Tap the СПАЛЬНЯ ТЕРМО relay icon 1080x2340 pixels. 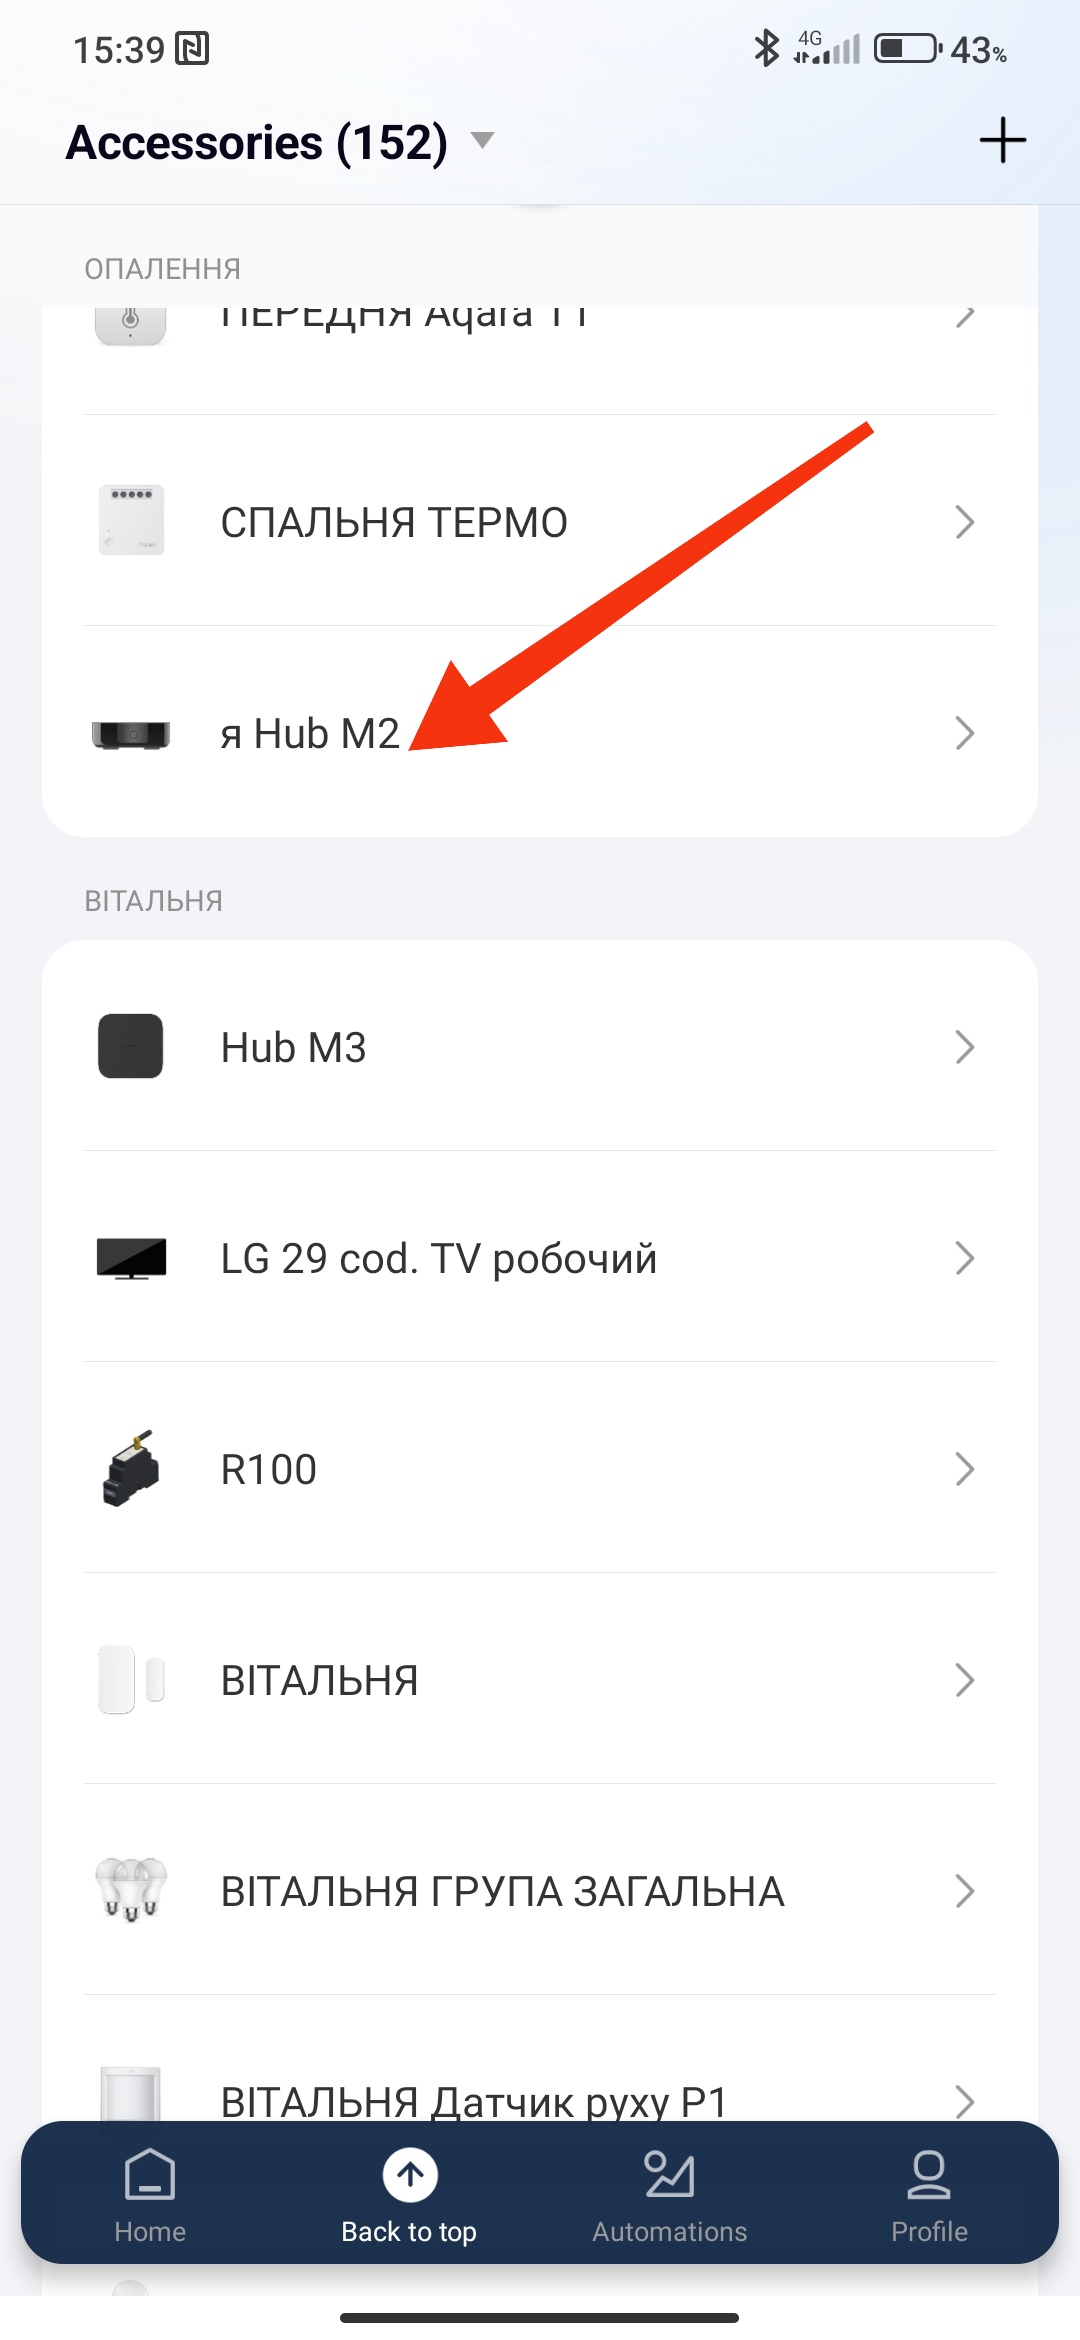tap(130, 521)
